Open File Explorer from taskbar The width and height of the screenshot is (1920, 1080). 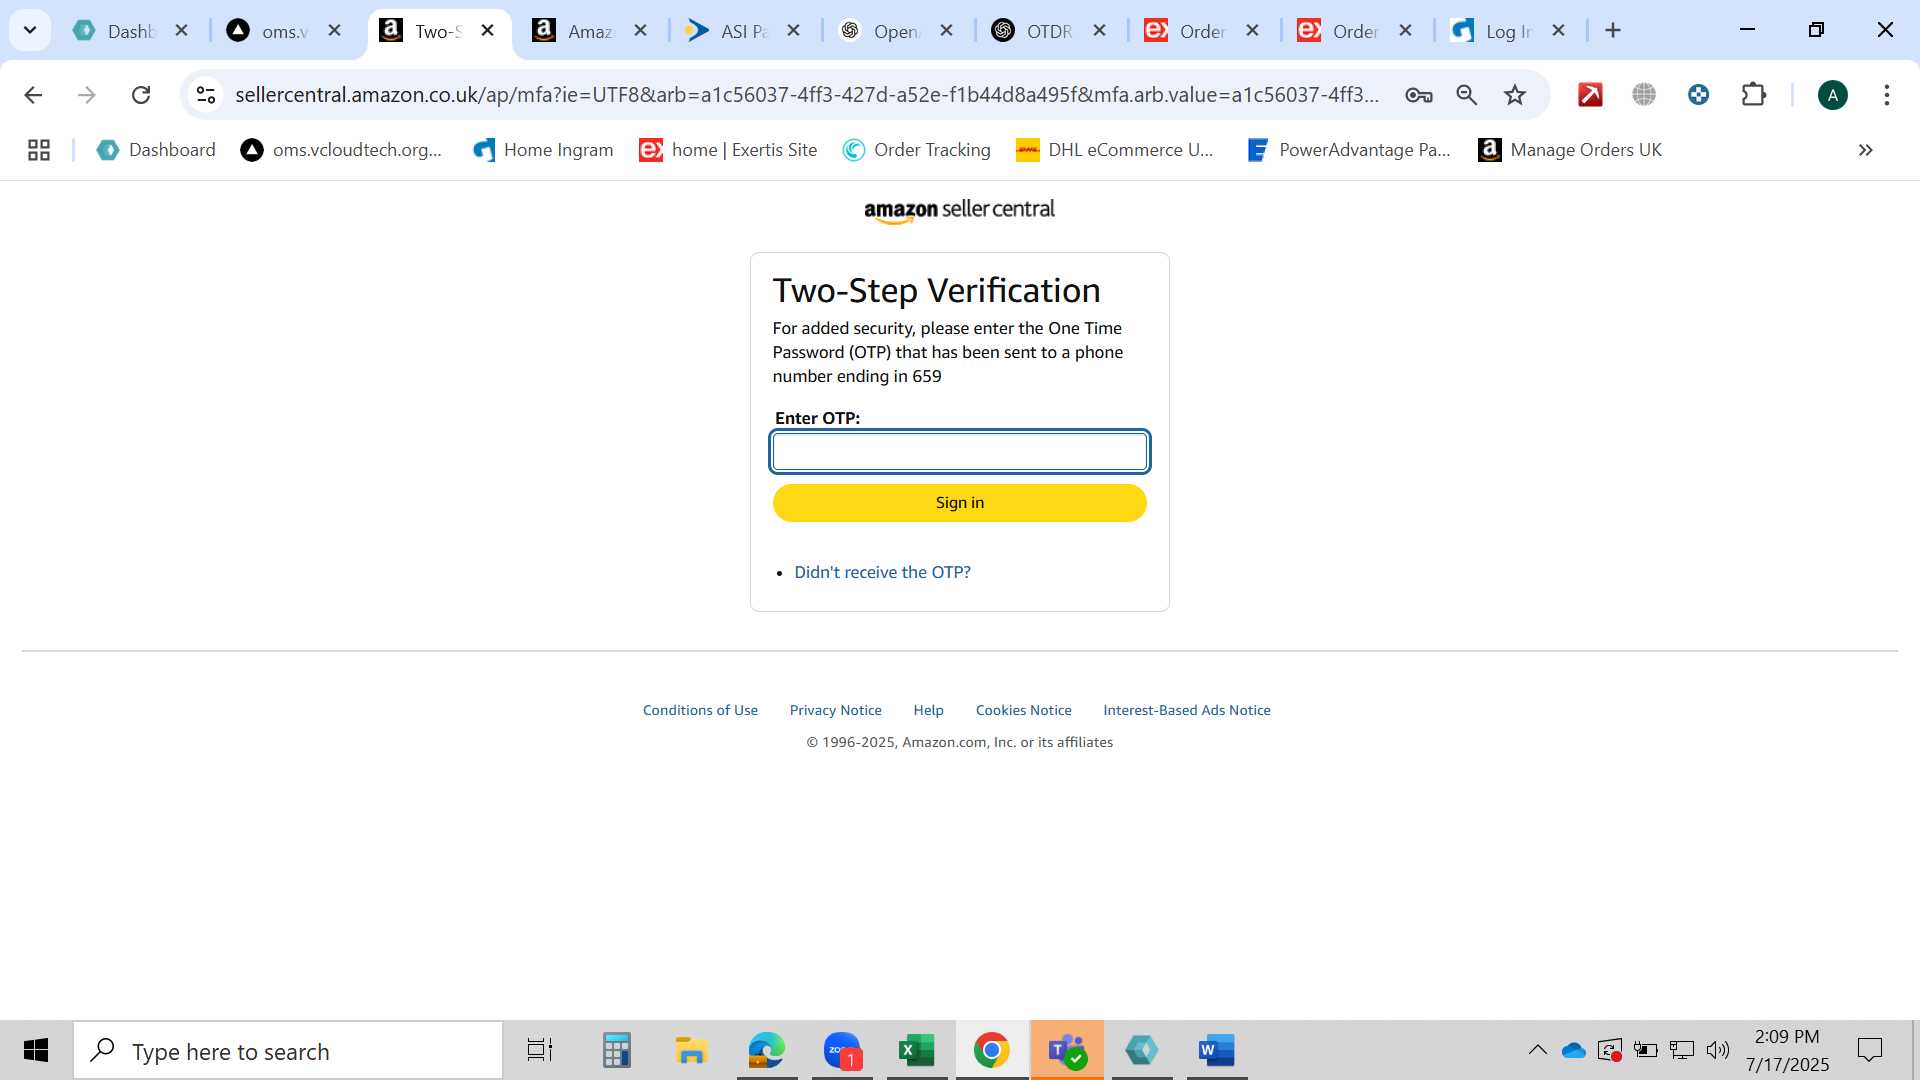(x=691, y=1051)
